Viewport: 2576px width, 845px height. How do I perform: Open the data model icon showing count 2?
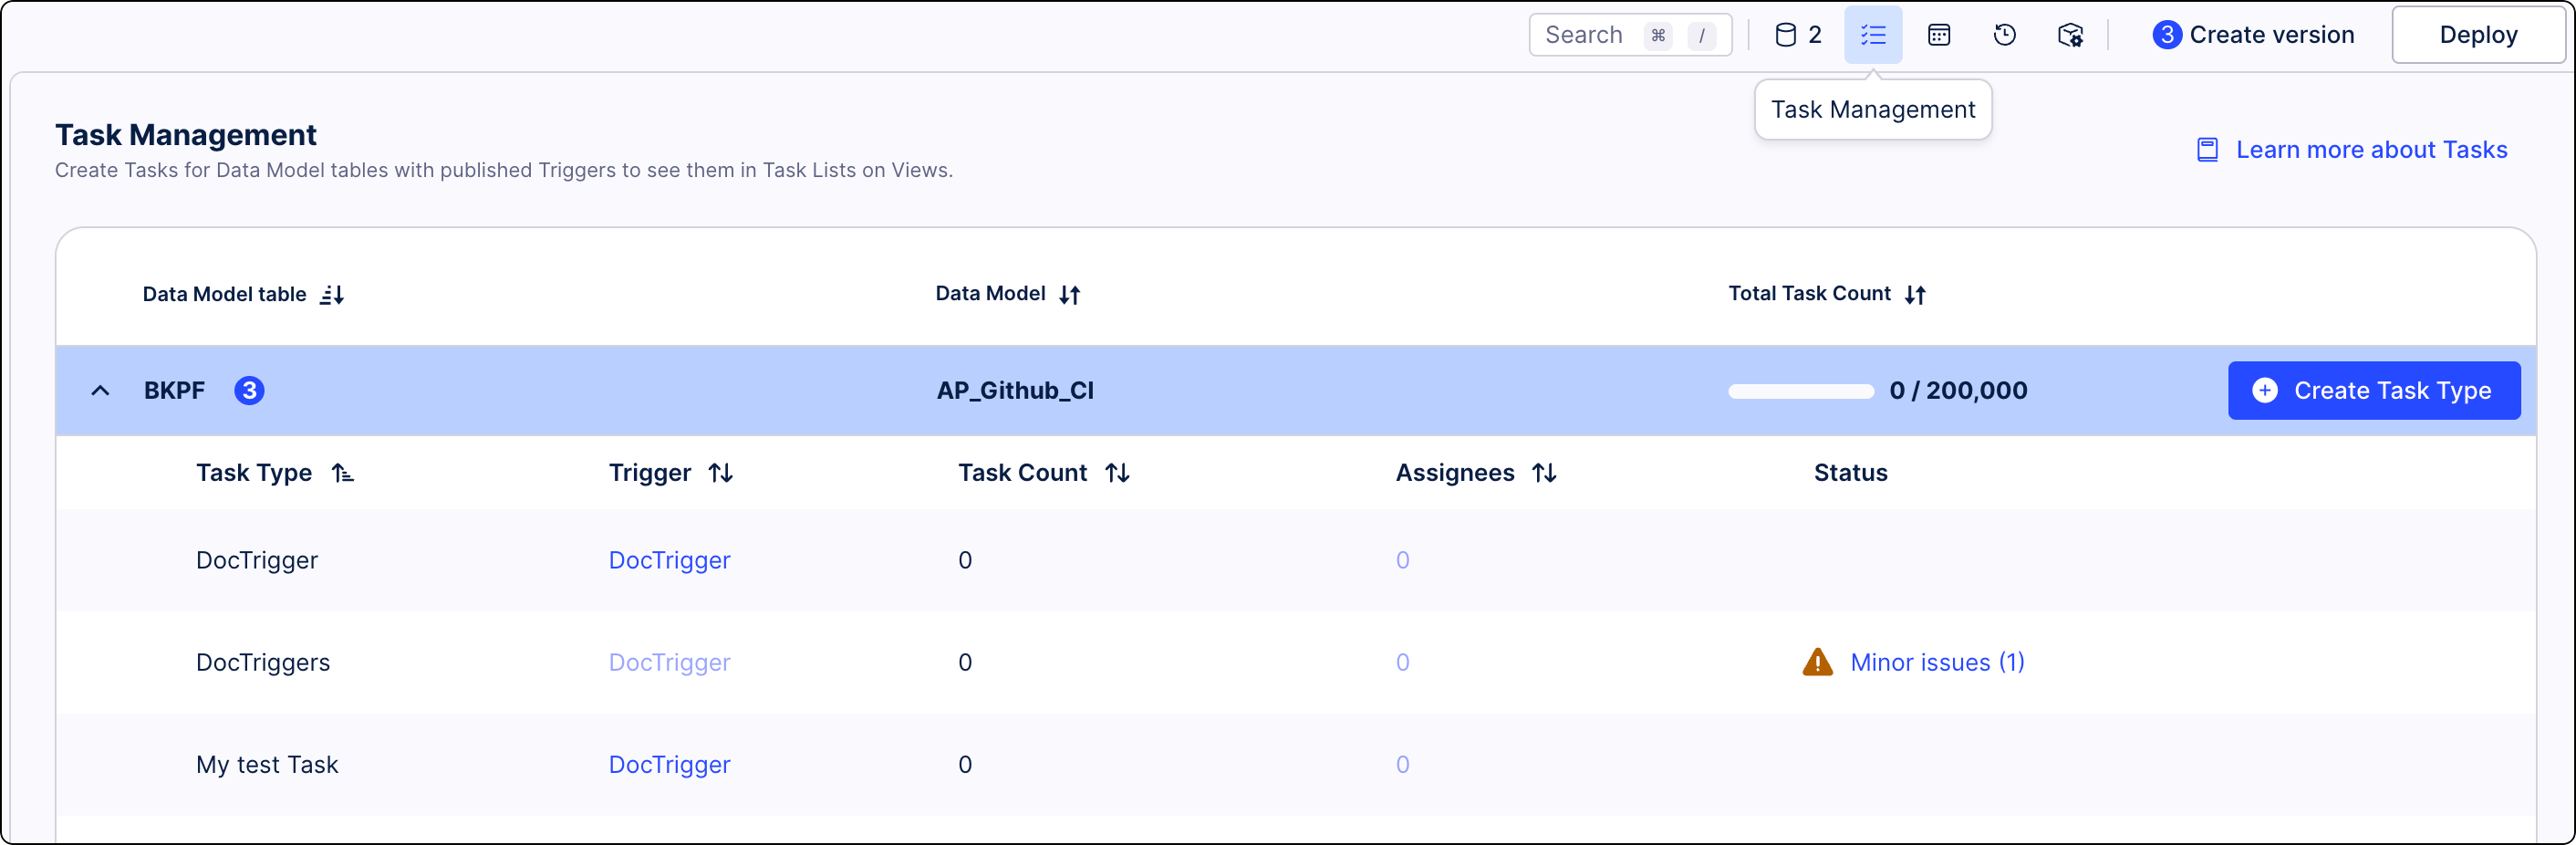click(x=1797, y=34)
